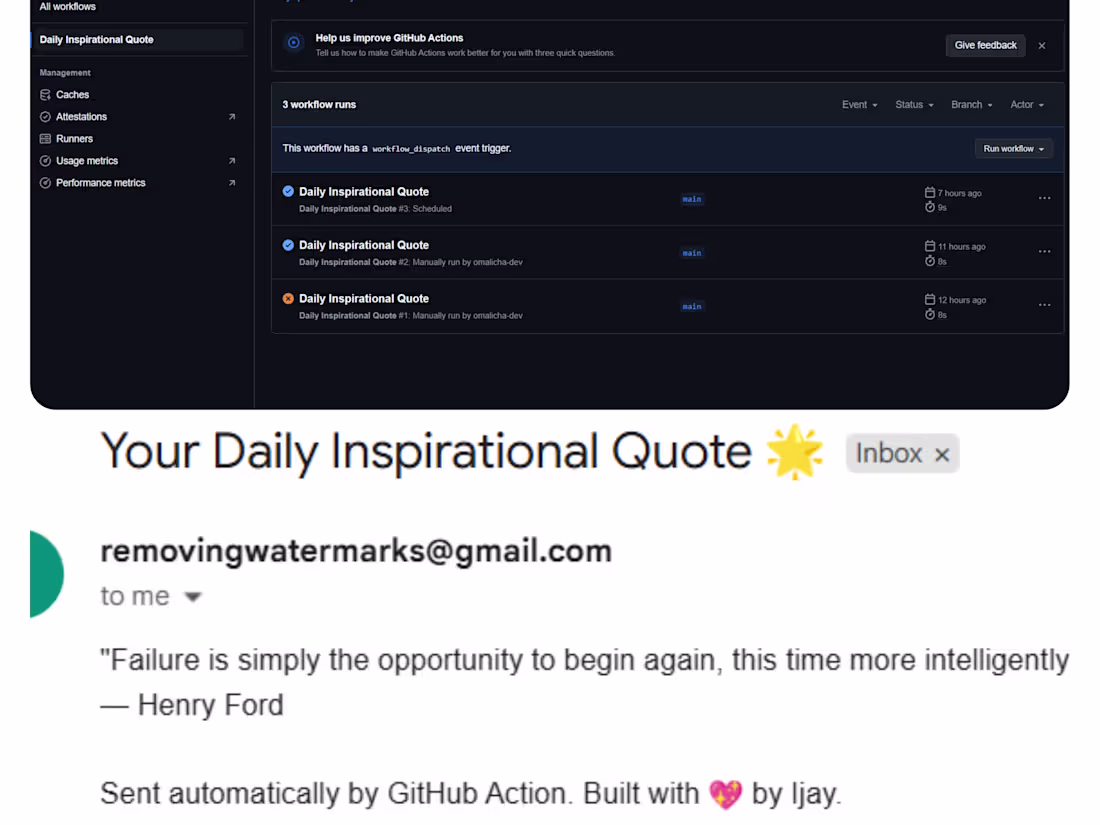Screen dimensions: 1100x825
Task: Click the orange failure icon on run #1
Action: coord(287,298)
